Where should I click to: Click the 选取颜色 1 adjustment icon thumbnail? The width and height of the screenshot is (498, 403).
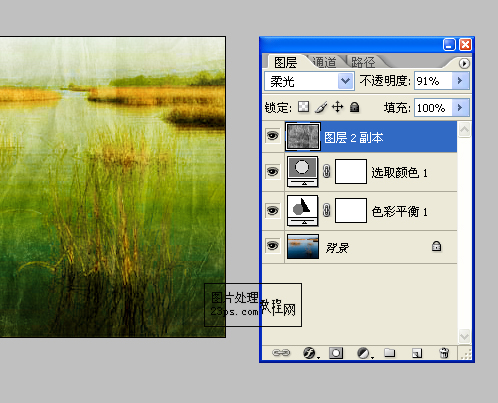tap(303, 172)
